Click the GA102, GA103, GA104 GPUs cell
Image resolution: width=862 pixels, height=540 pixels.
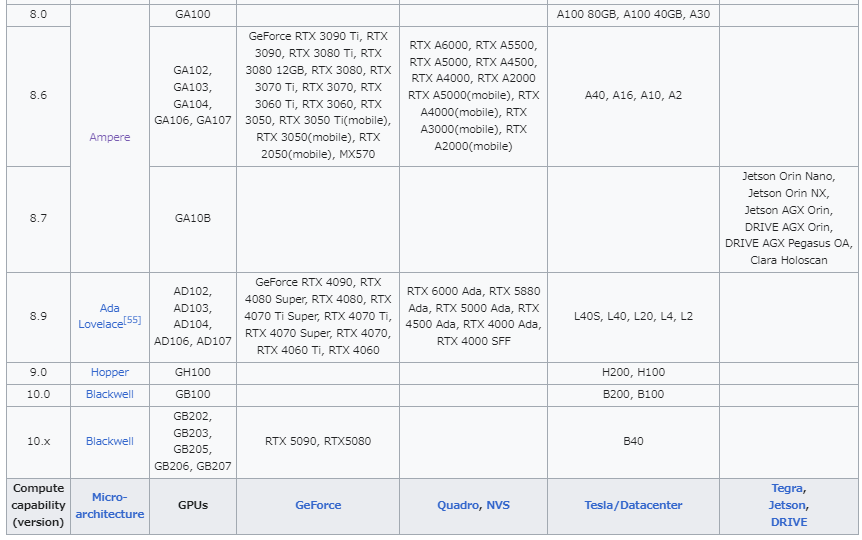coord(192,96)
